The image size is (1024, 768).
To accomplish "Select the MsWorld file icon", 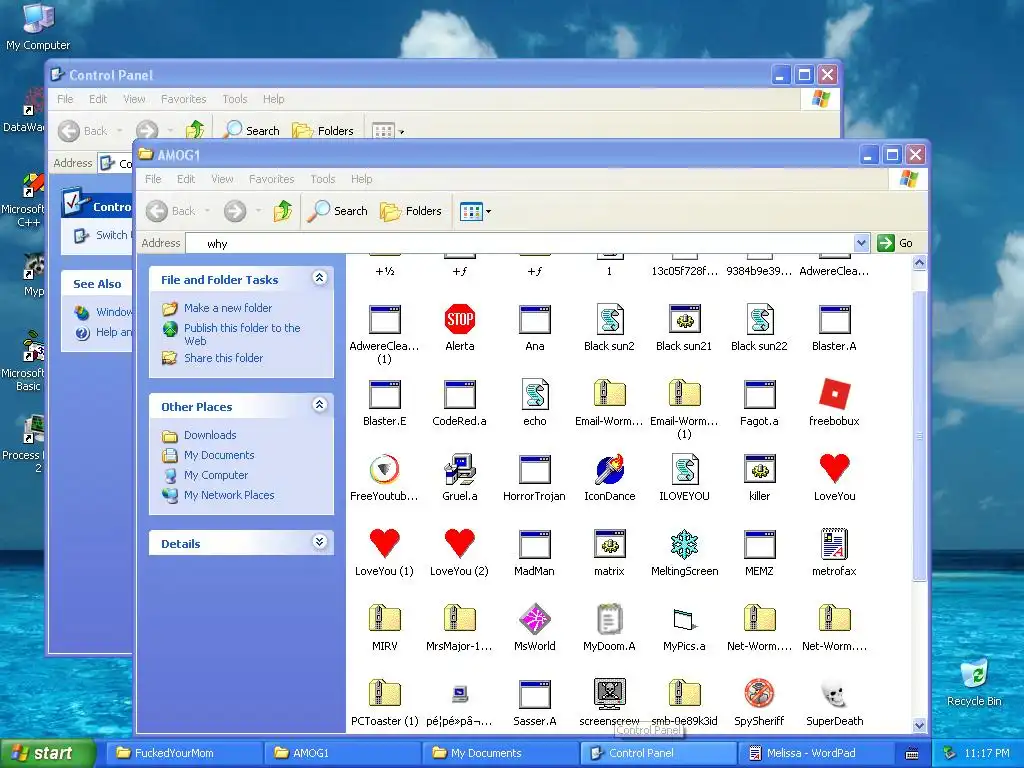I will tap(534, 620).
